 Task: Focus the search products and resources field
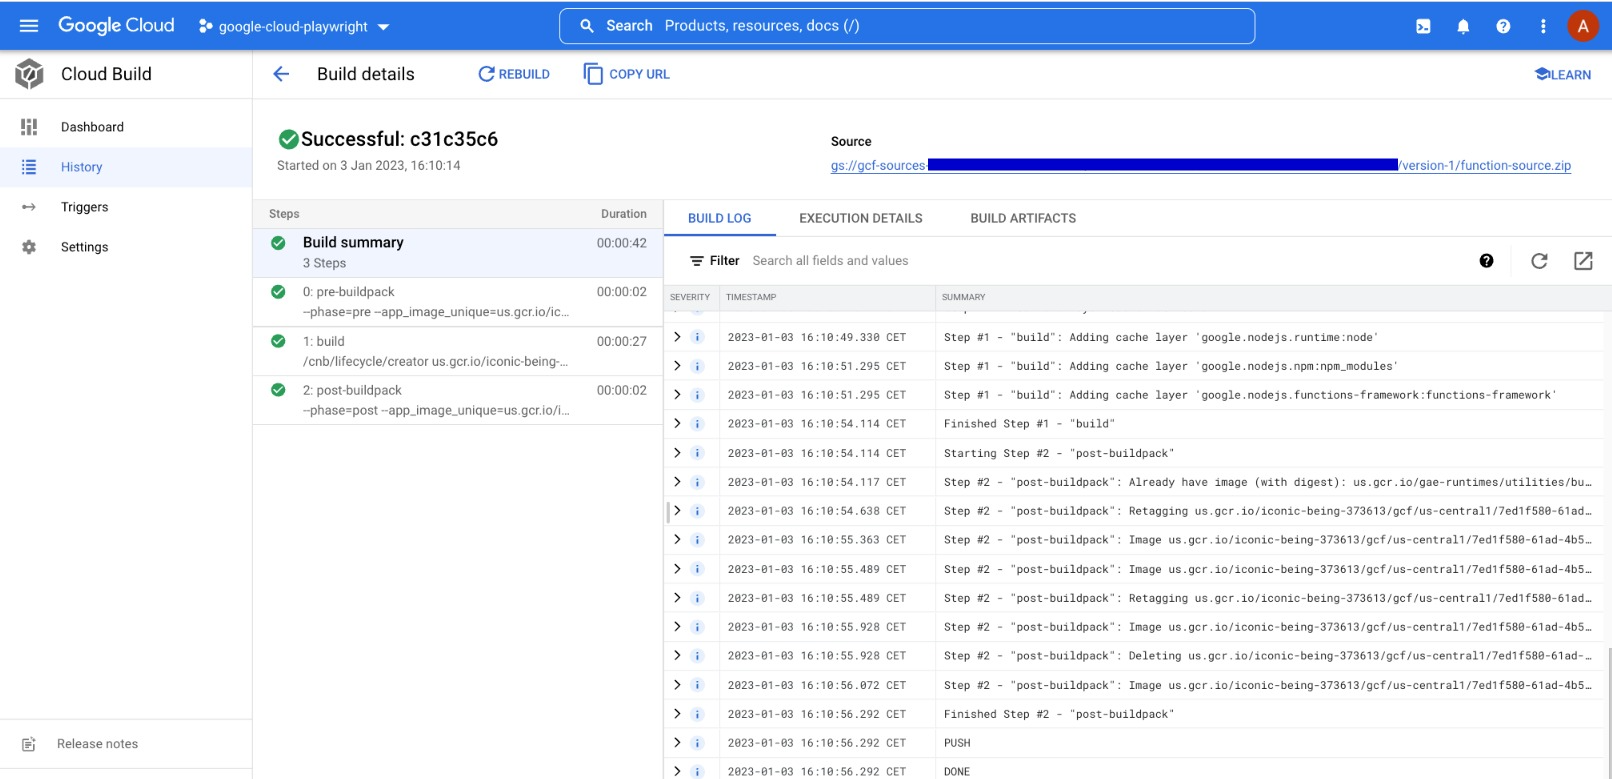(907, 26)
